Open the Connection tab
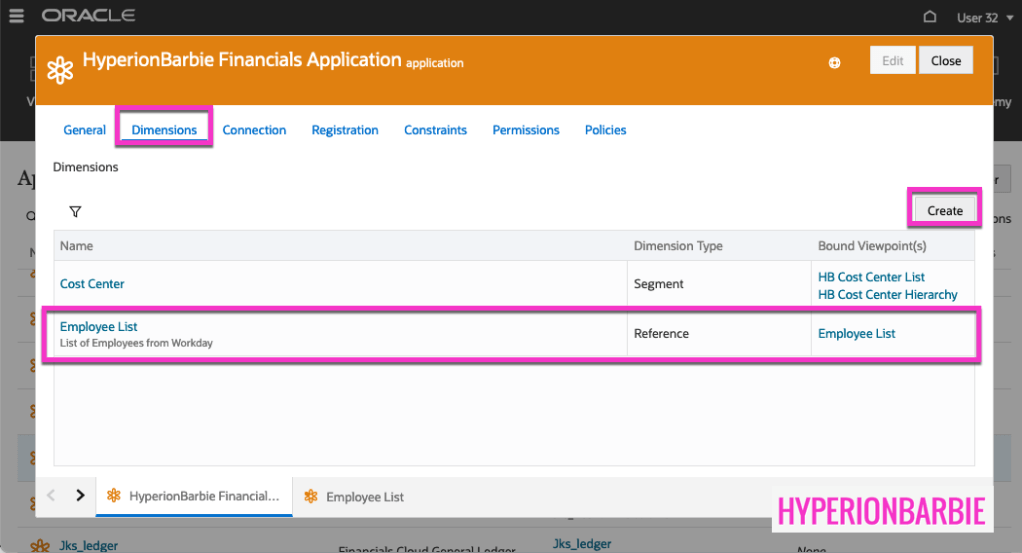This screenshot has width=1022, height=553. coord(254,130)
